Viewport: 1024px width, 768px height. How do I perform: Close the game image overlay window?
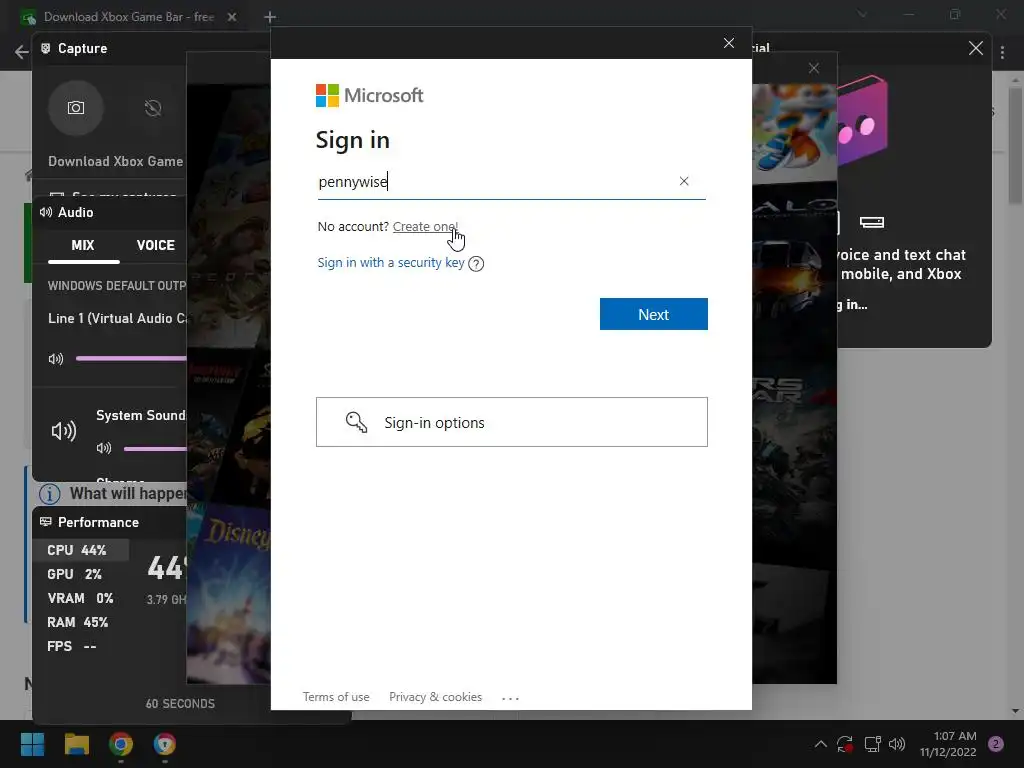814,68
